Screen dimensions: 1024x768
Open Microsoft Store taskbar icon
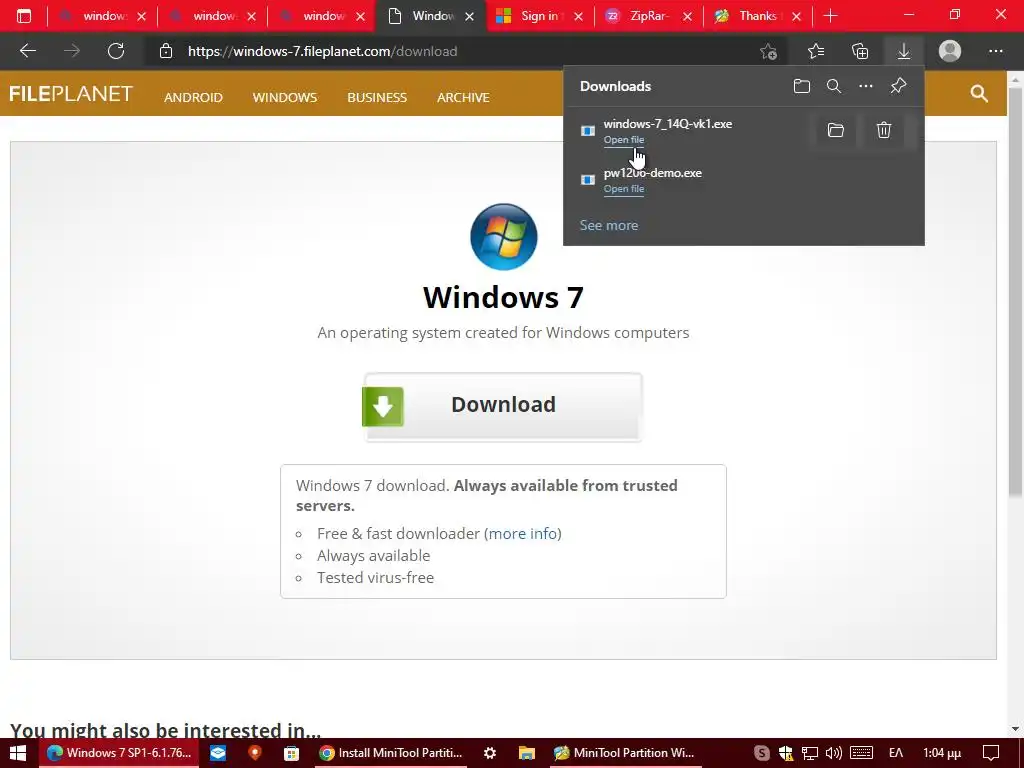(x=291, y=753)
